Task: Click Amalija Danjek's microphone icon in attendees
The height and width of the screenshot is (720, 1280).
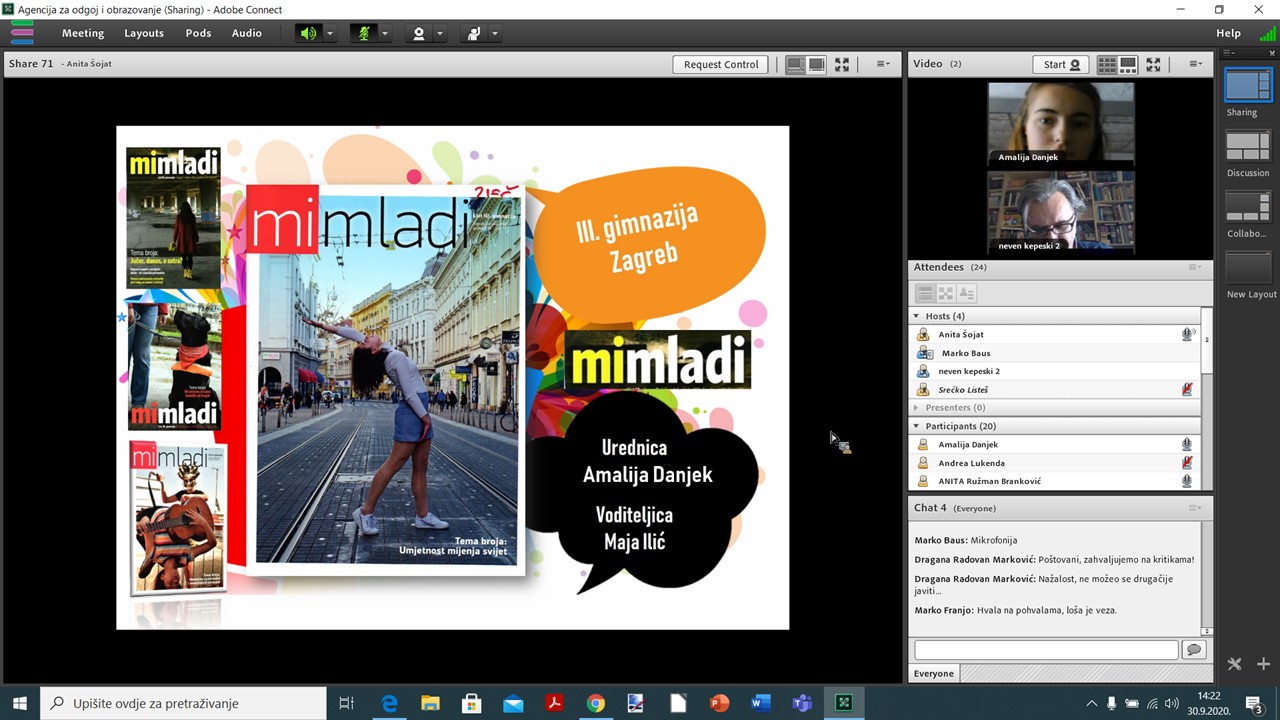Action: [1187, 445]
